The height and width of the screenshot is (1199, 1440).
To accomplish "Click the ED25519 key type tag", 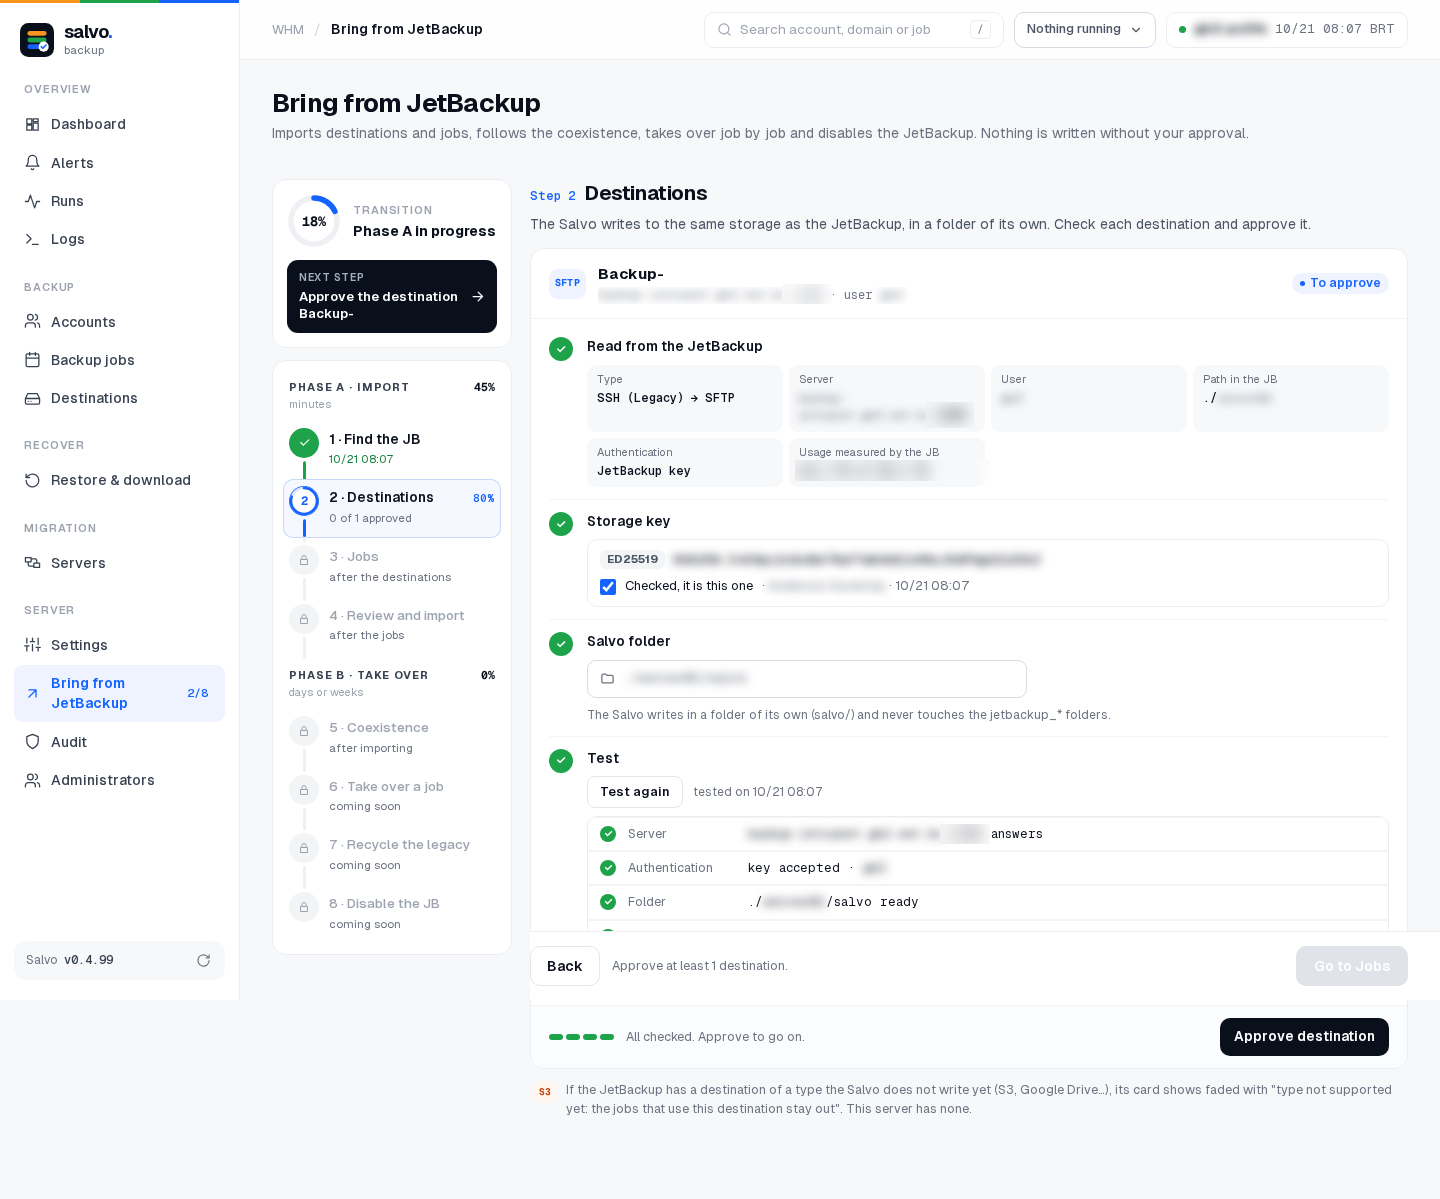I will click(x=633, y=559).
